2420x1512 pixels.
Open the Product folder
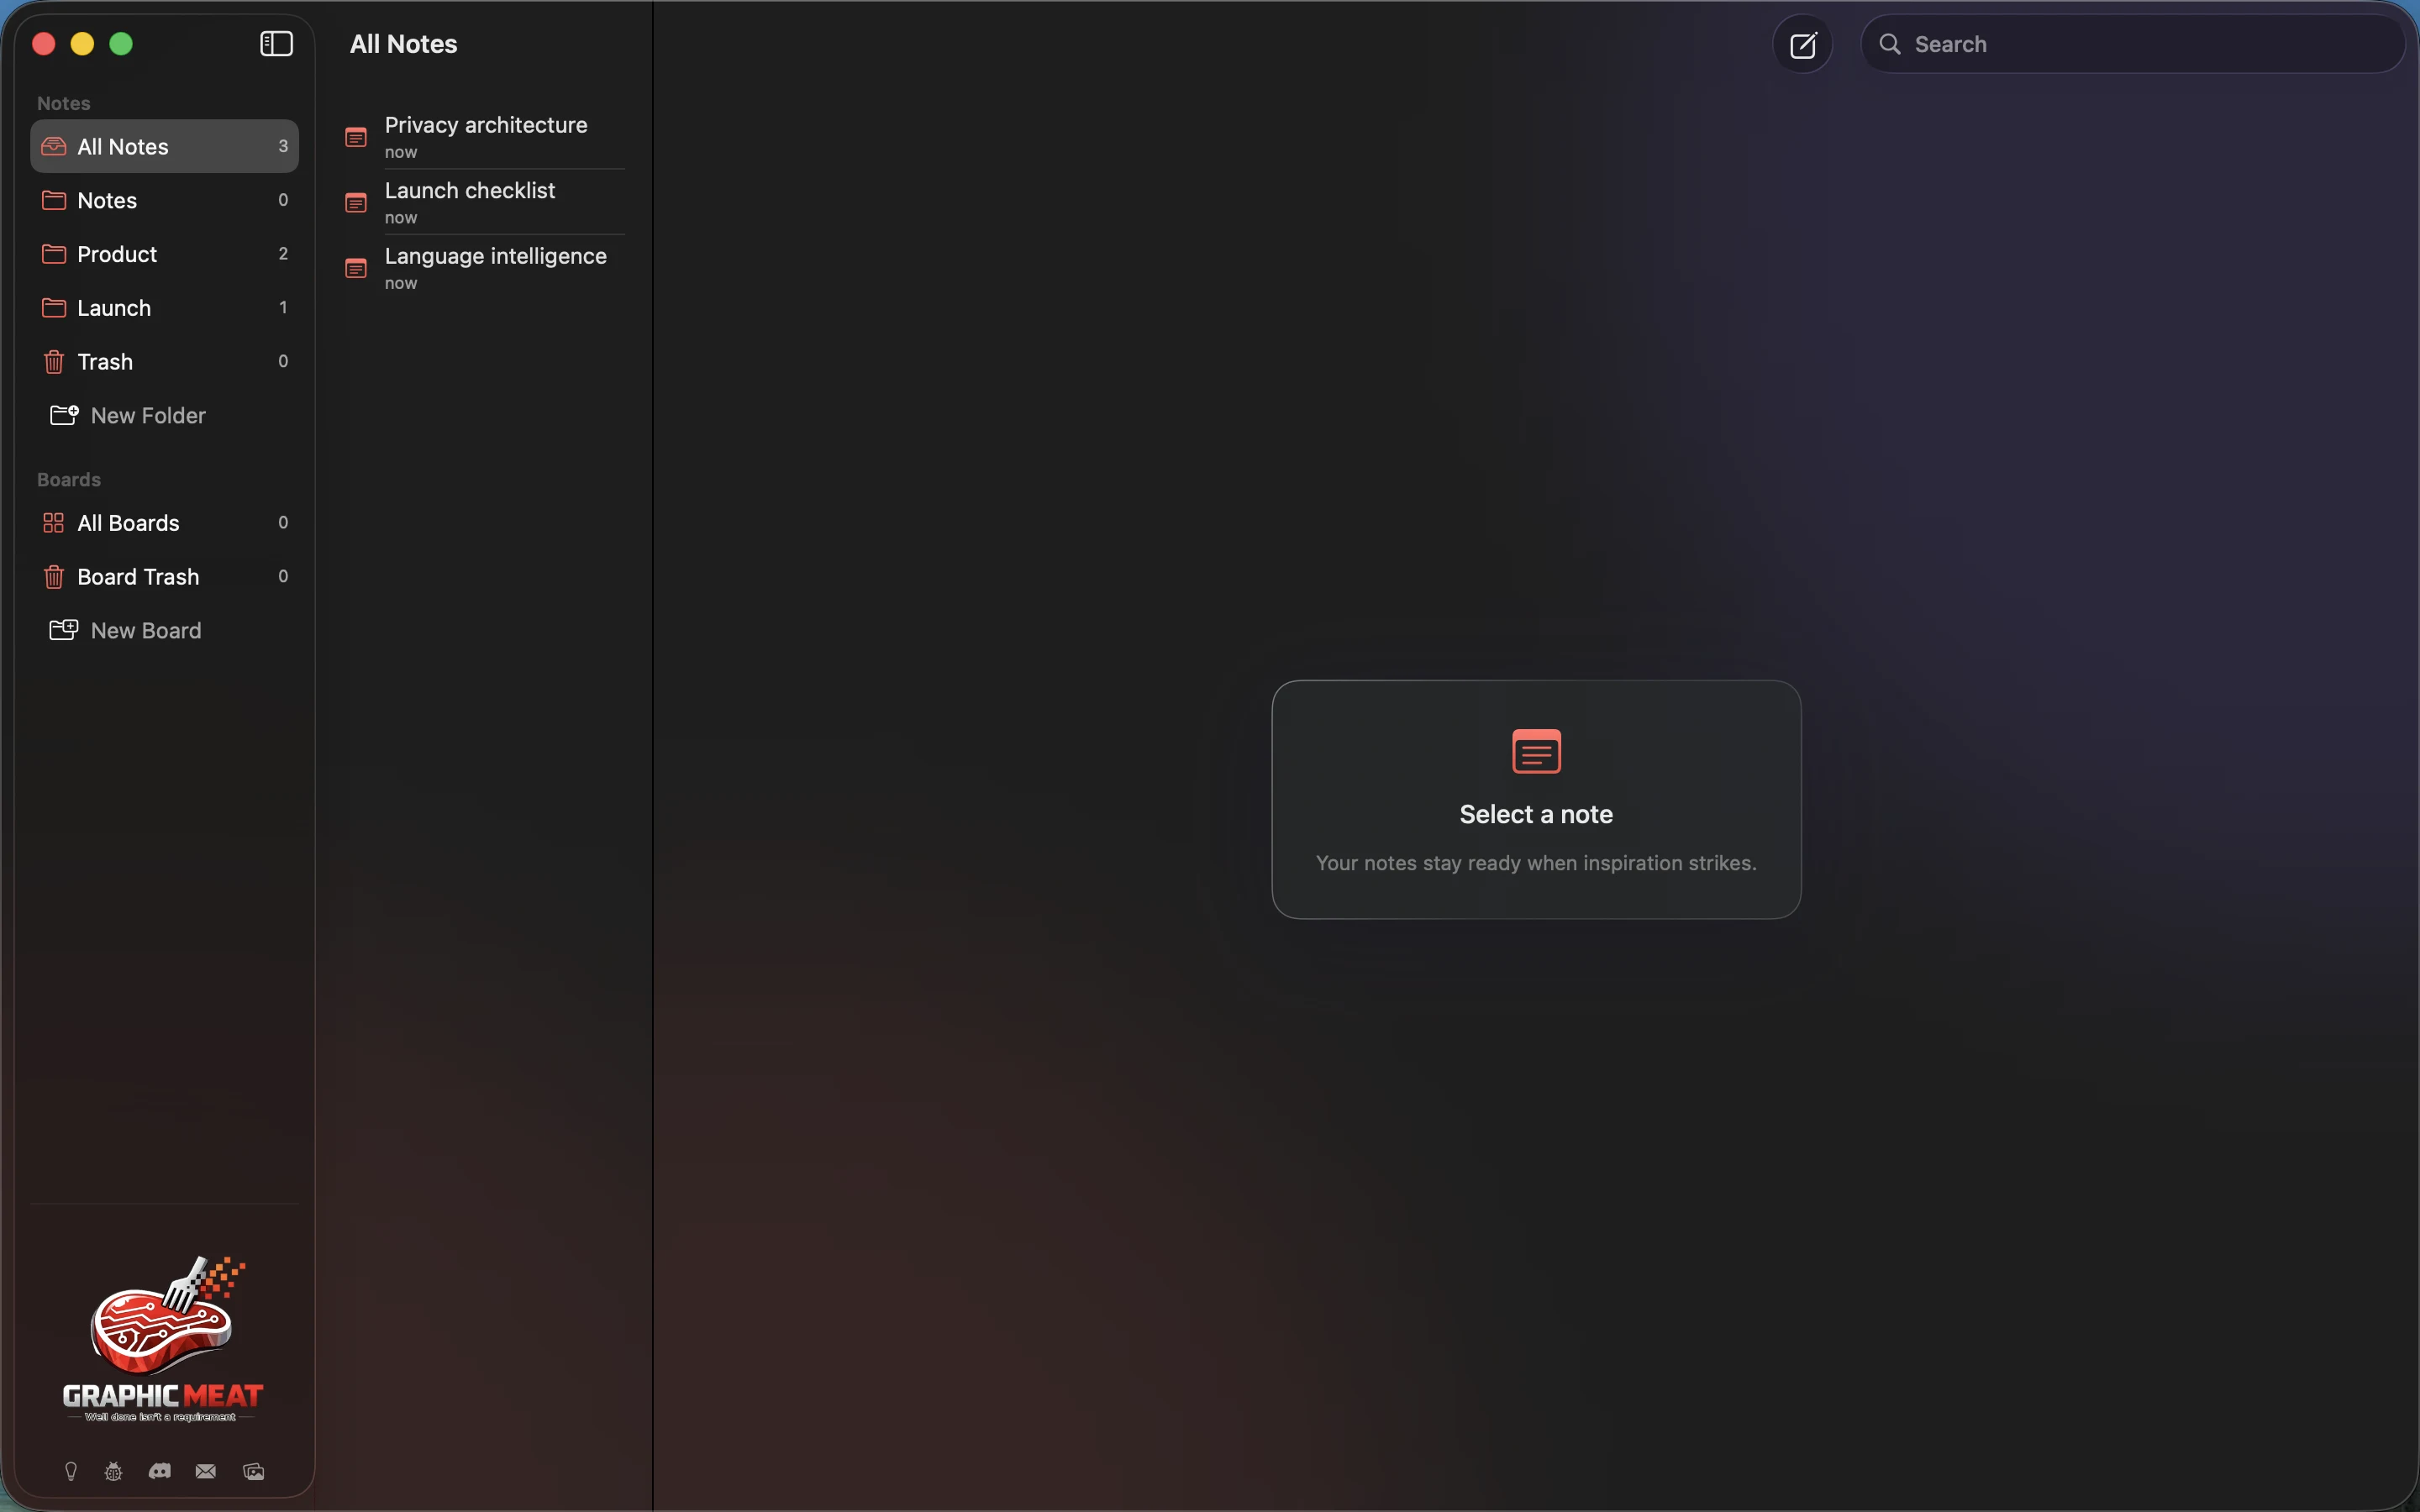pos(164,254)
